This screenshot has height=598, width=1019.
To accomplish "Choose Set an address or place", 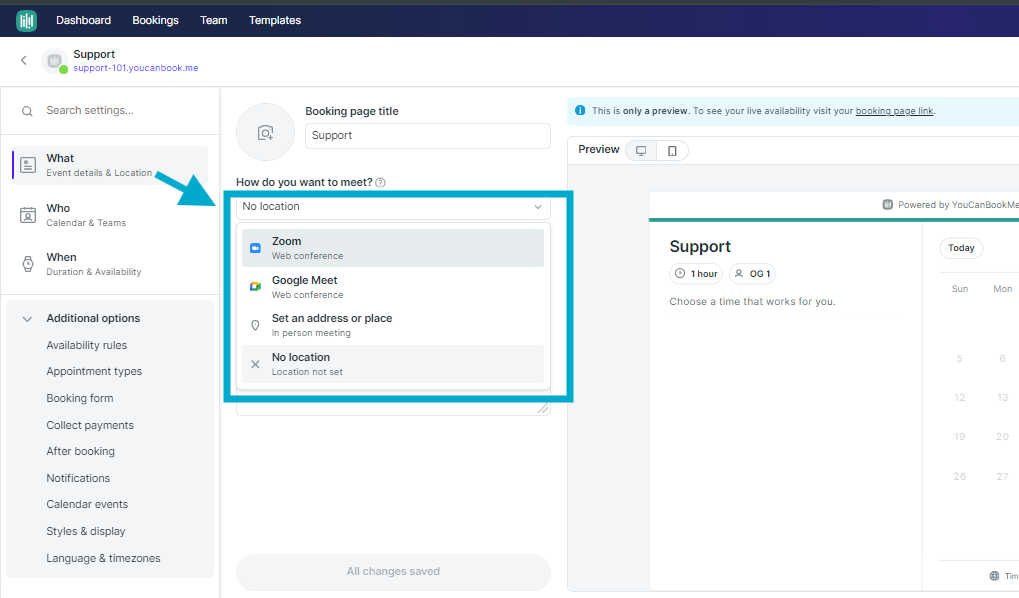I will (393, 325).
